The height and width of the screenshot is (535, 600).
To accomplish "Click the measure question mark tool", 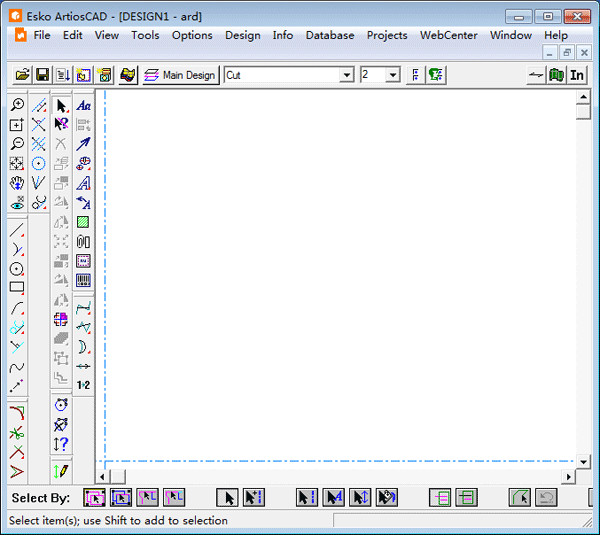I will [61, 444].
